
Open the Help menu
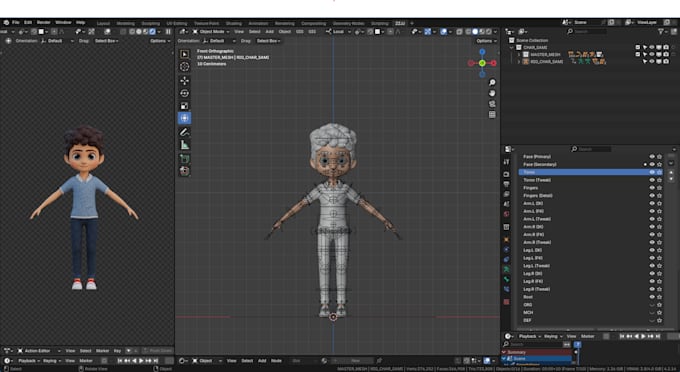click(x=81, y=23)
